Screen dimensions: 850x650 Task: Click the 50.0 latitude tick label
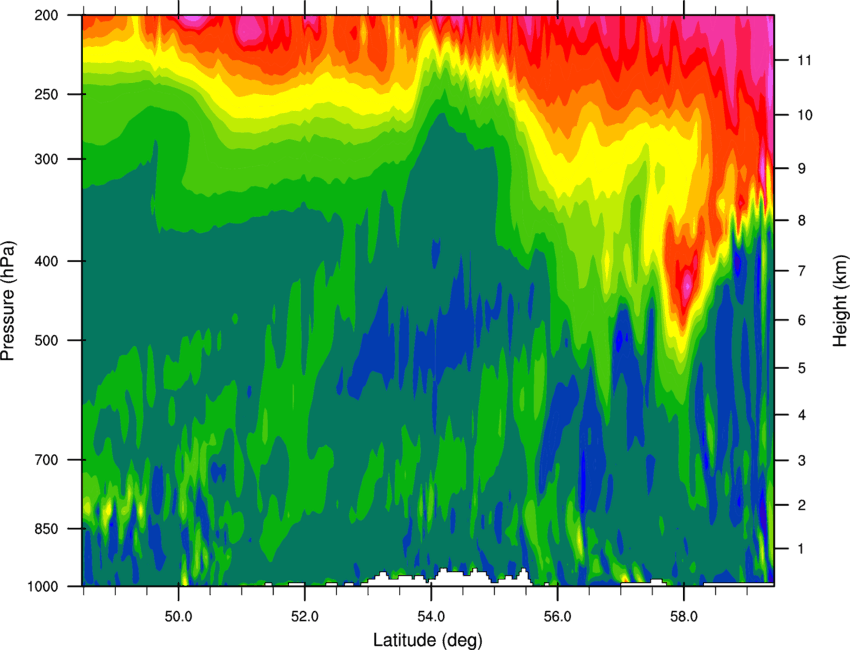178,616
